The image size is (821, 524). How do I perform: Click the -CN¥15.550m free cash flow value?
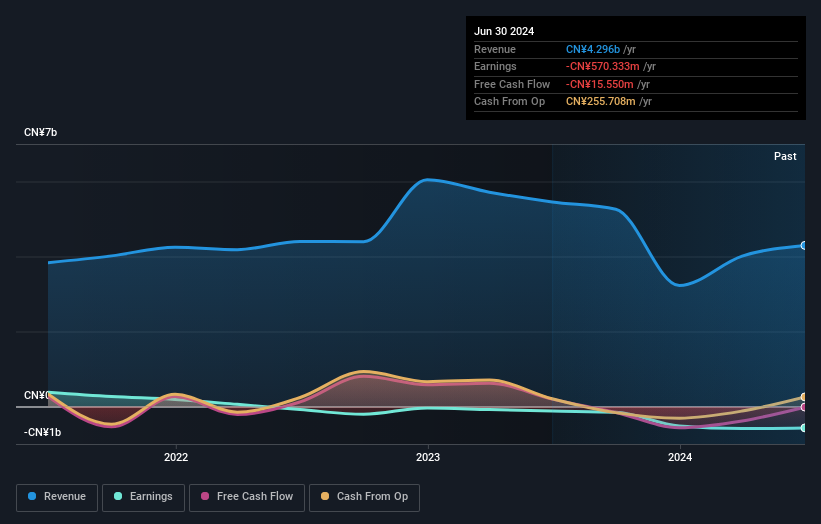(x=600, y=84)
